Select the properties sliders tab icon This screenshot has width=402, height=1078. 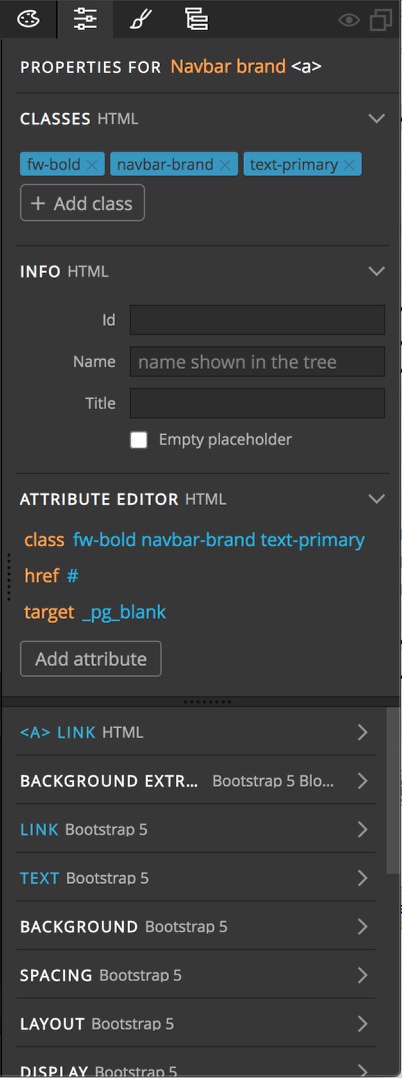click(85, 19)
